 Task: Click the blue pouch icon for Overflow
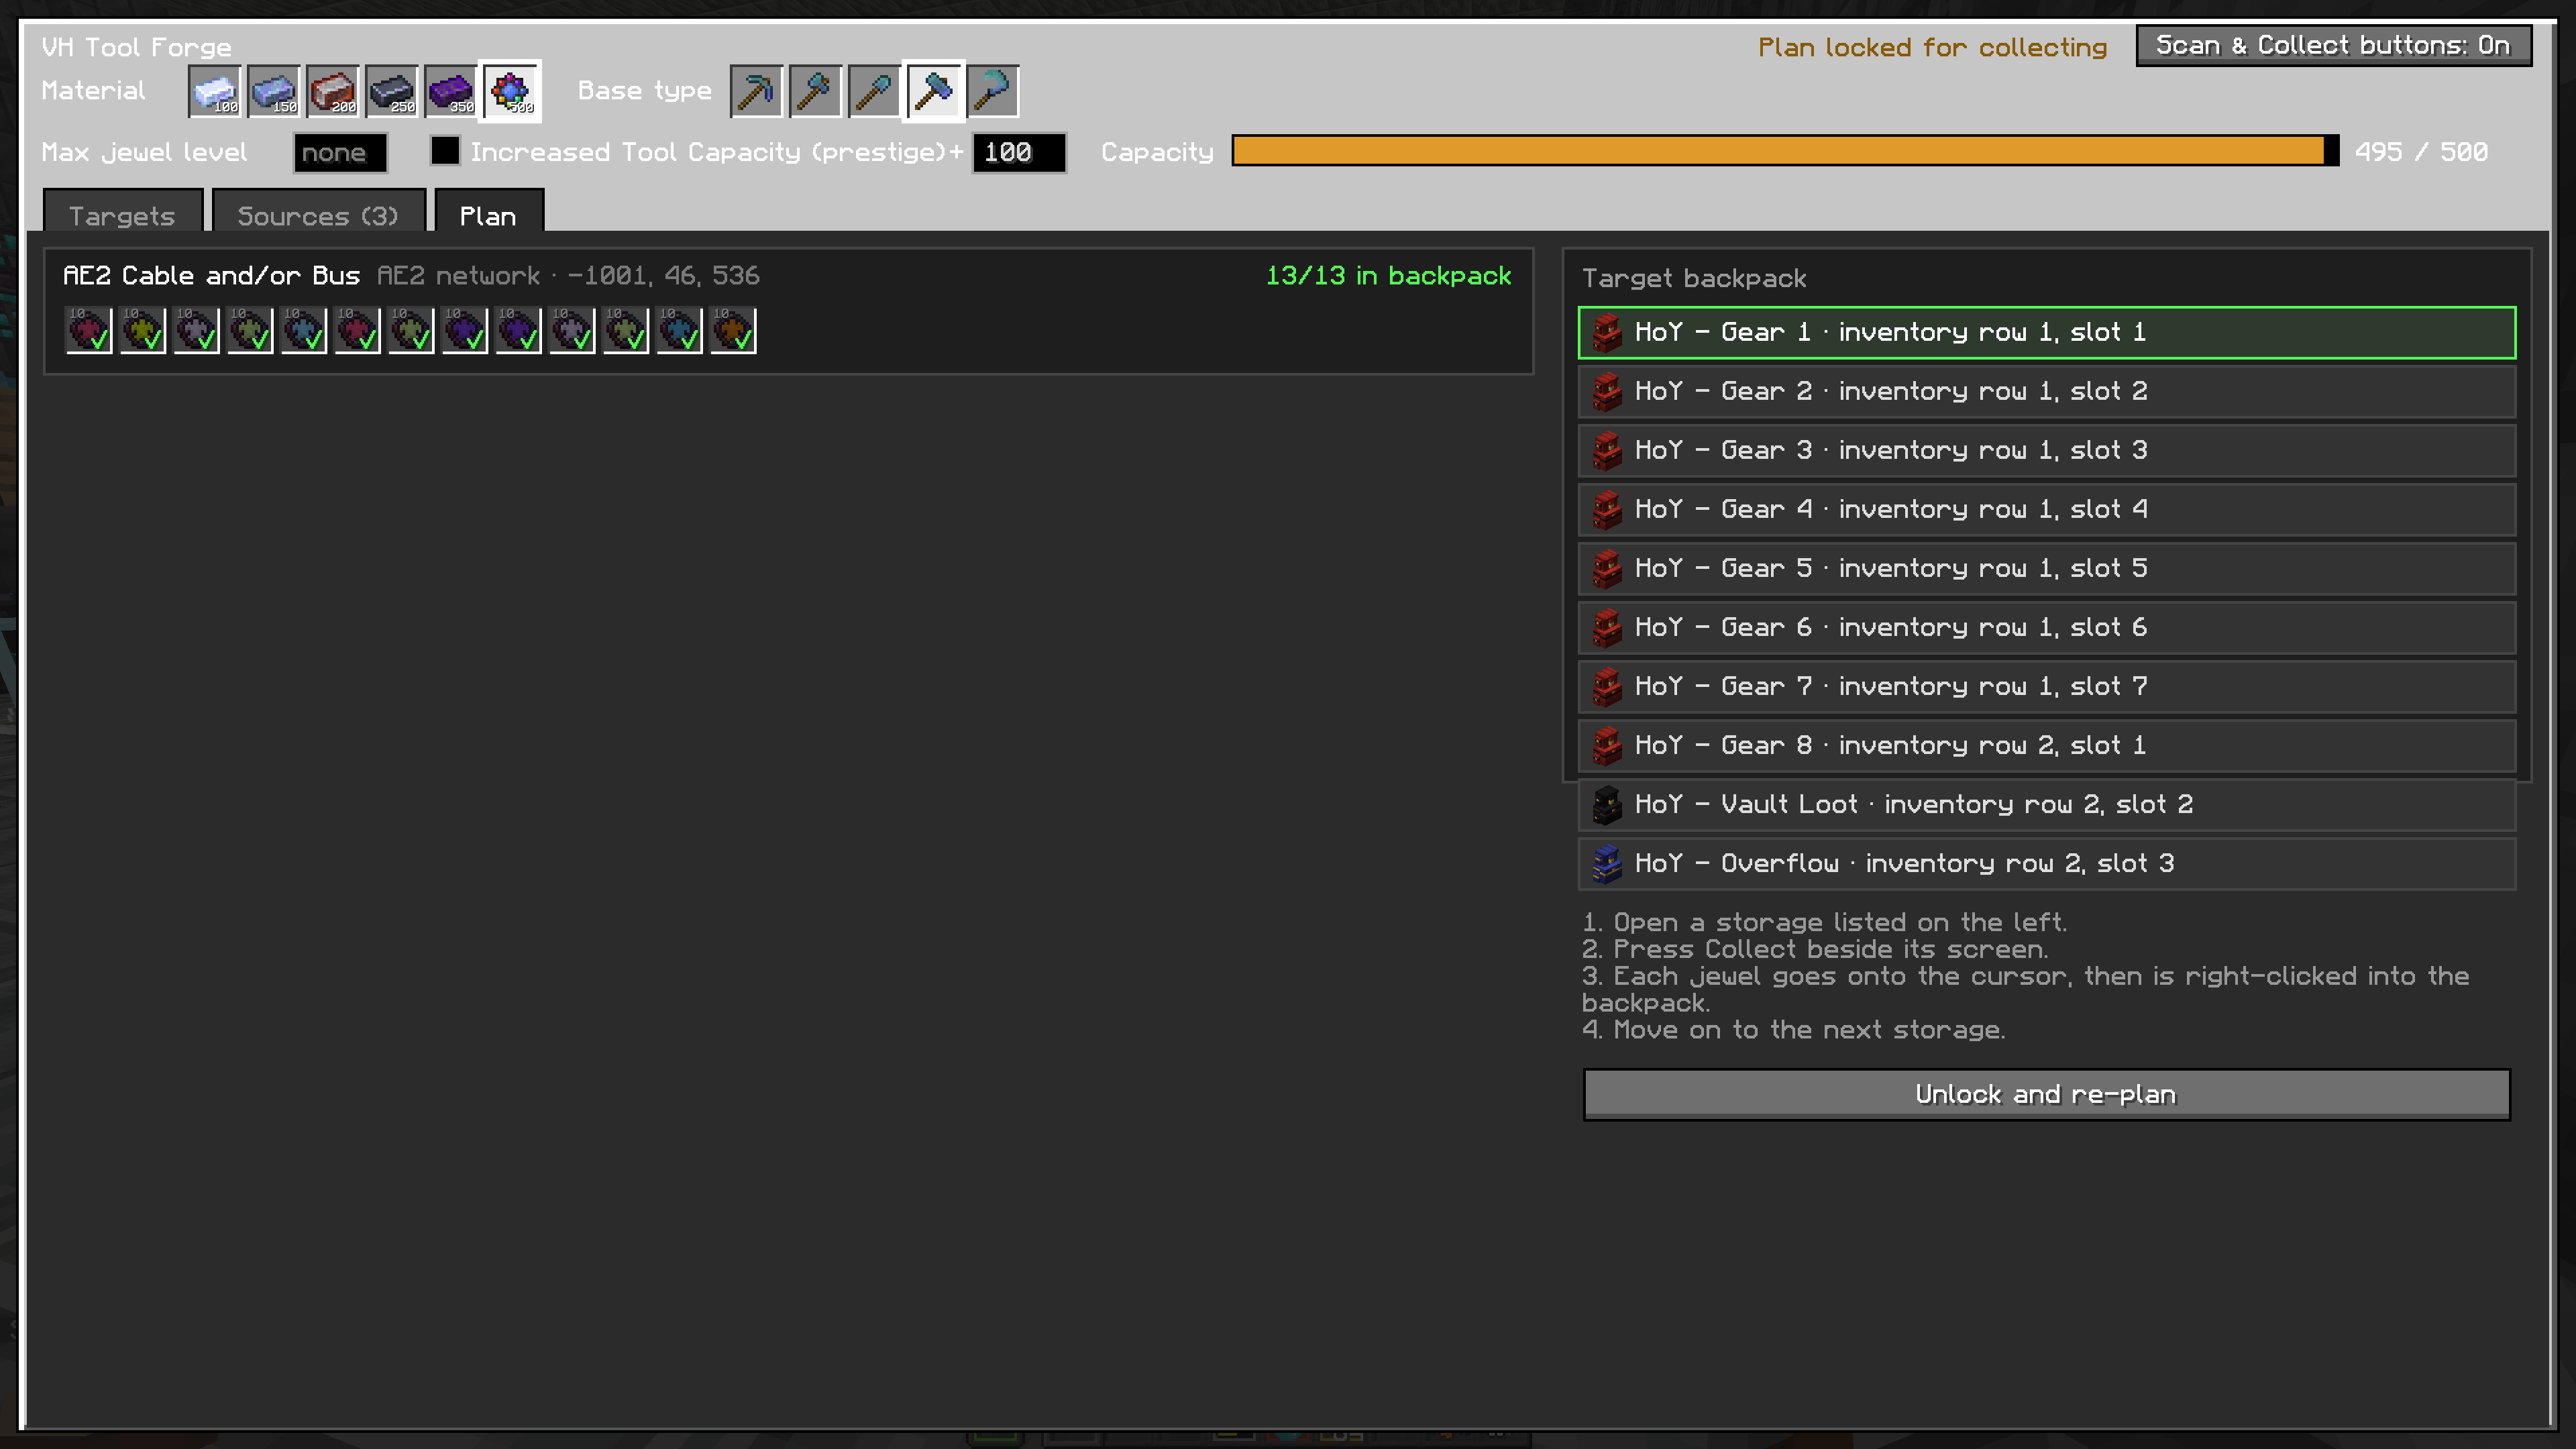tap(1606, 864)
